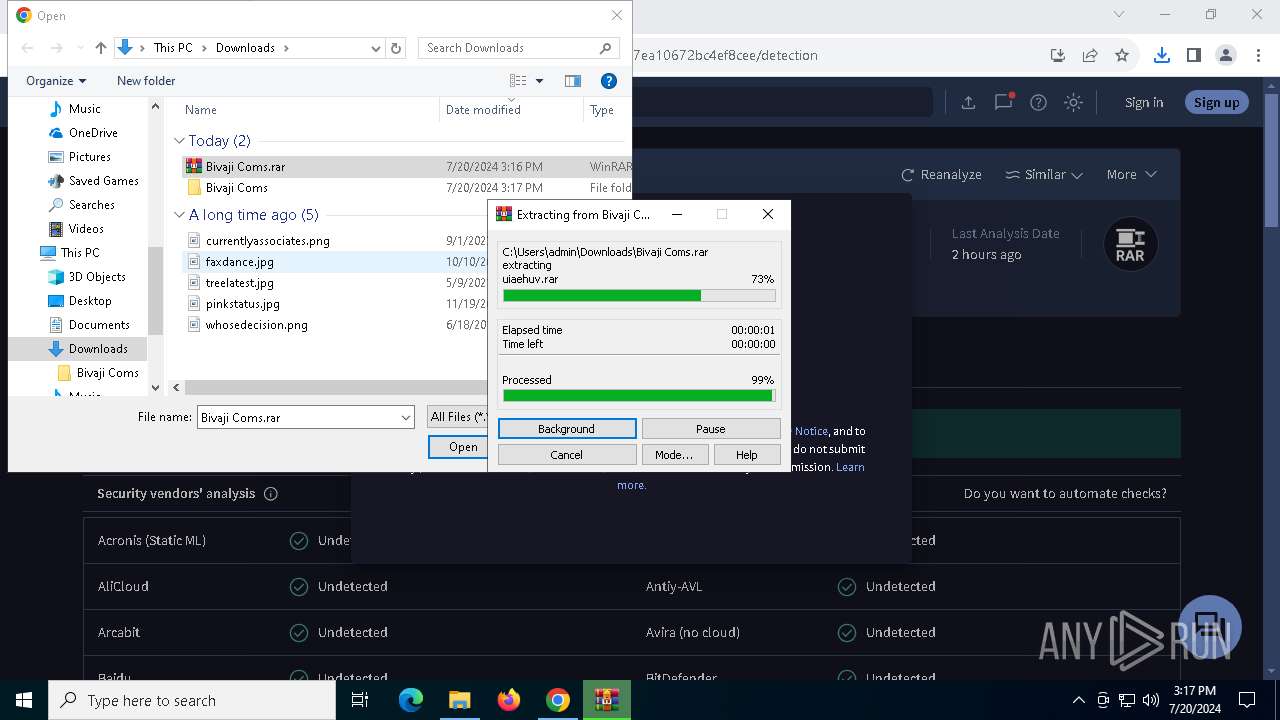
Task: Click the Up folder arrow in Open dialog
Action: (x=101, y=48)
